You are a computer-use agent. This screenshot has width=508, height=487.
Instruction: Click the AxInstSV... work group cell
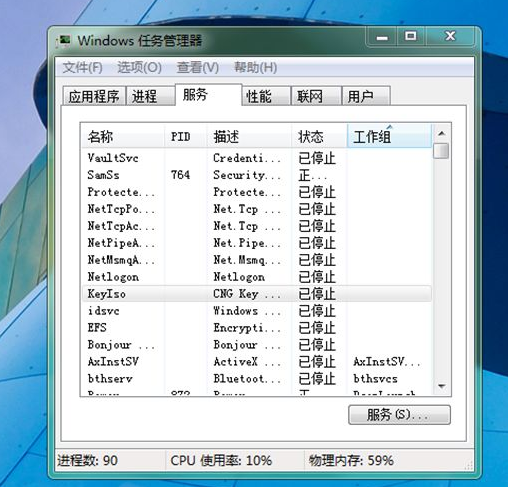coord(387,362)
